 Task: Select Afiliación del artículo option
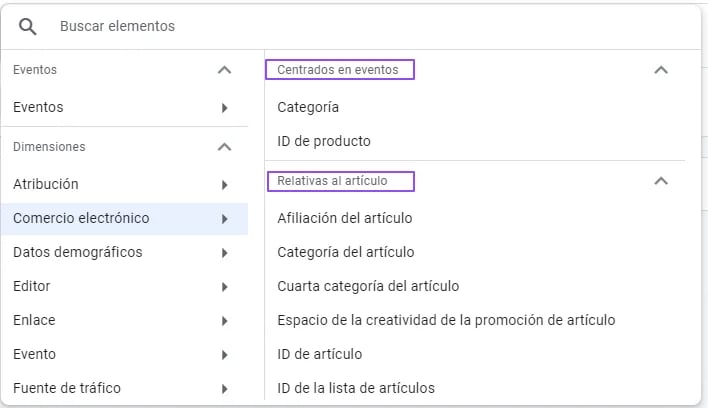(345, 218)
